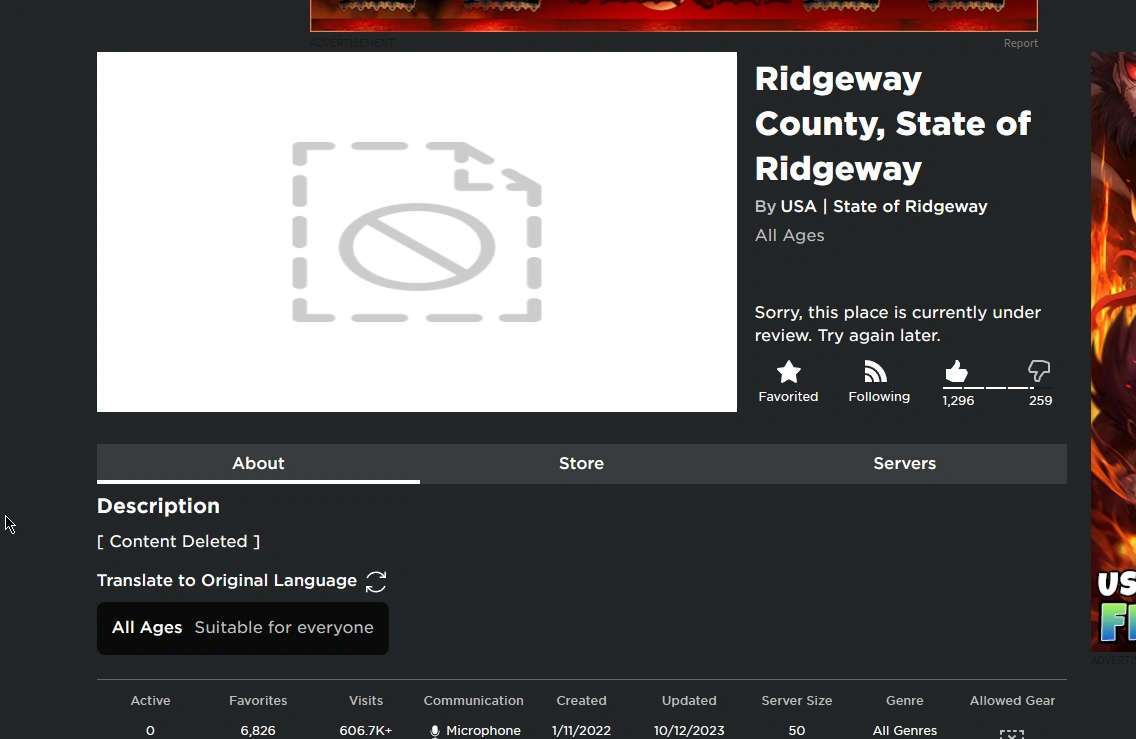The width and height of the screenshot is (1136, 739).
Task: Open creator page USA | State of Ridgeway
Action: point(885,206)
